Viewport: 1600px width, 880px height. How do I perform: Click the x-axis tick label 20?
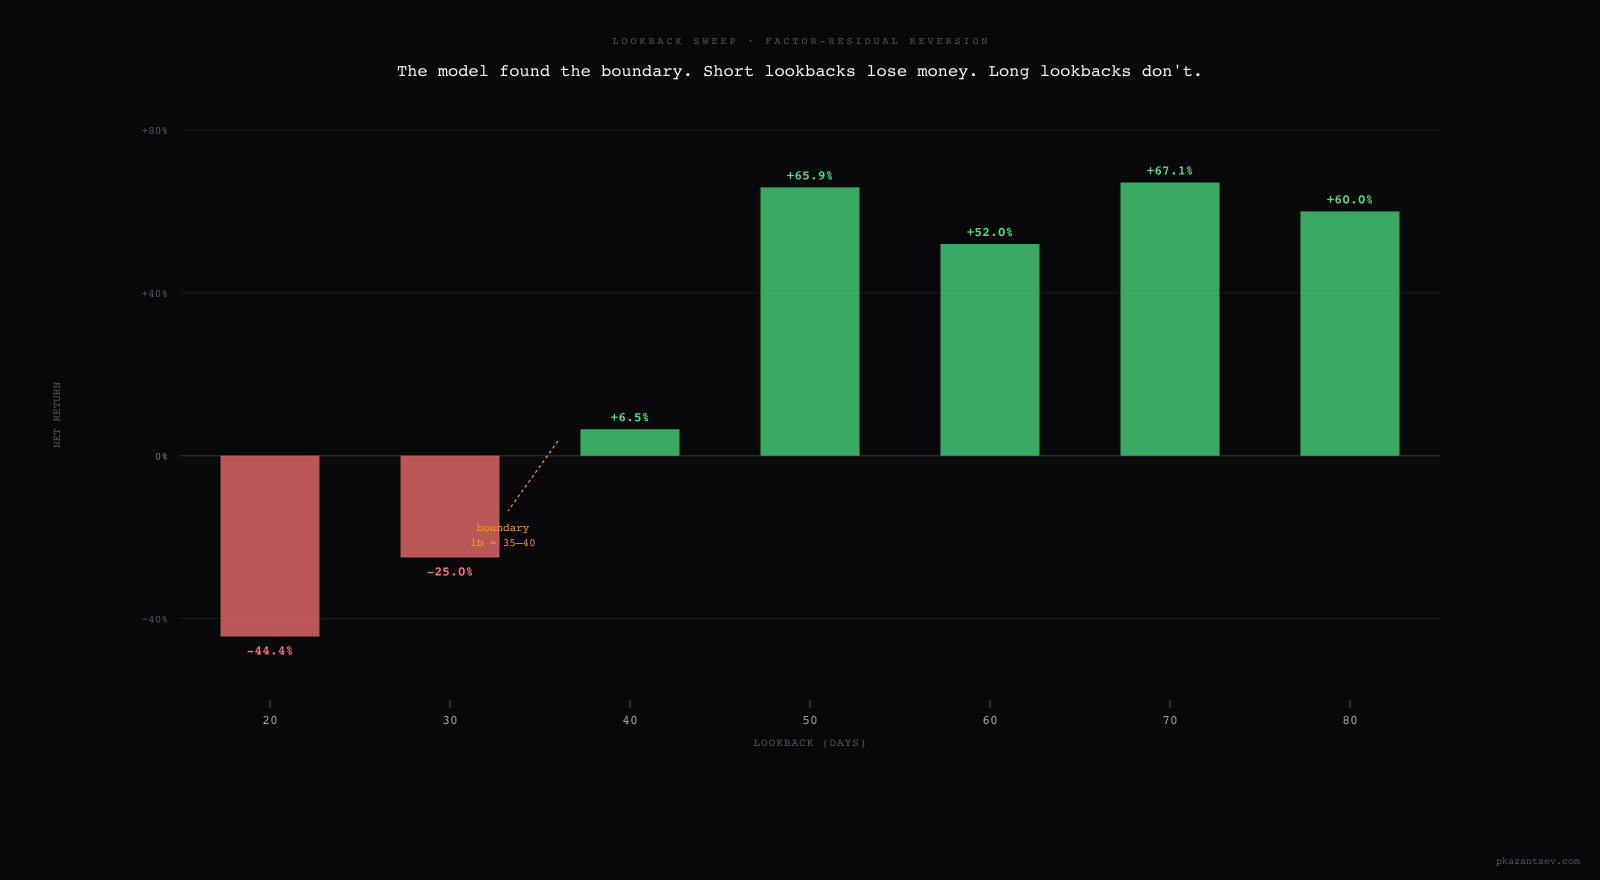pyautogui.click(x=270, y=721)
